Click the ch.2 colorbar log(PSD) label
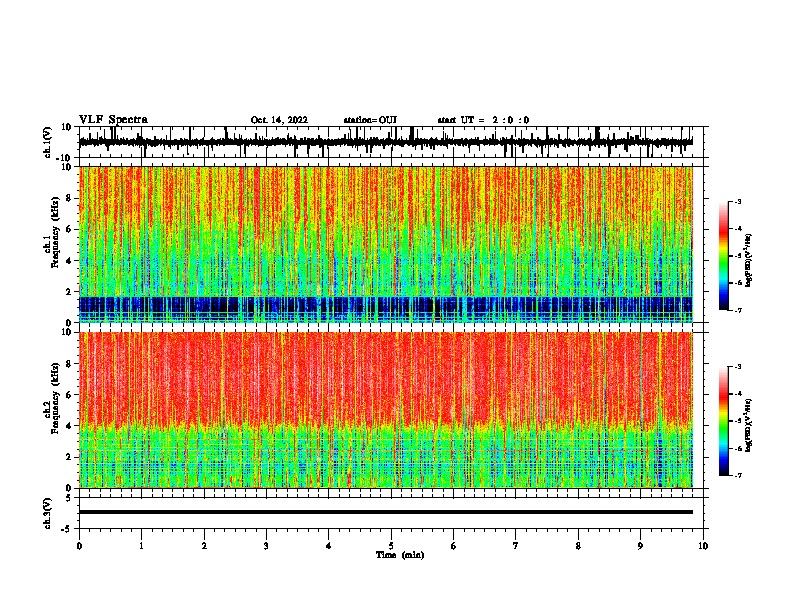 tap(748, 425)
